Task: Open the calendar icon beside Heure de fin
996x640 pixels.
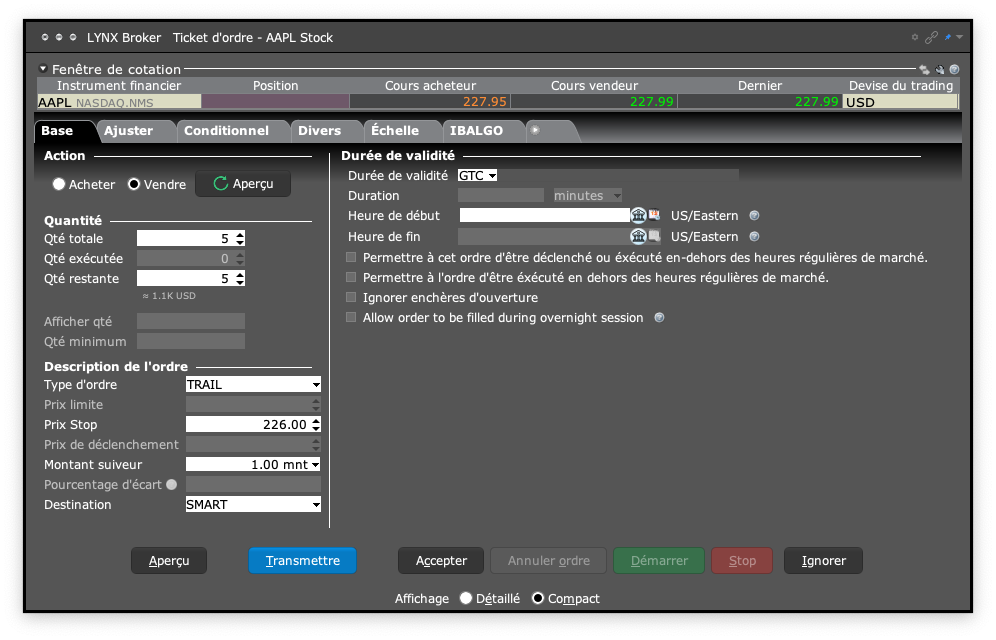Action: coord(654,236)
